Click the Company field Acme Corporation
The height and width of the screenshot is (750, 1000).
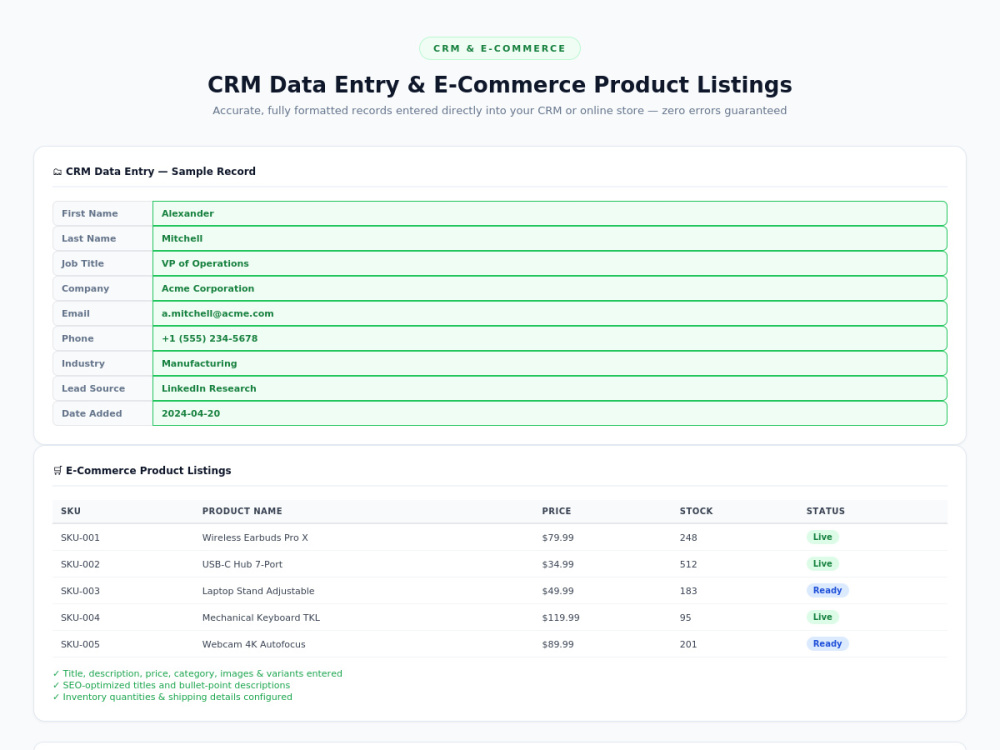[550, 288]
